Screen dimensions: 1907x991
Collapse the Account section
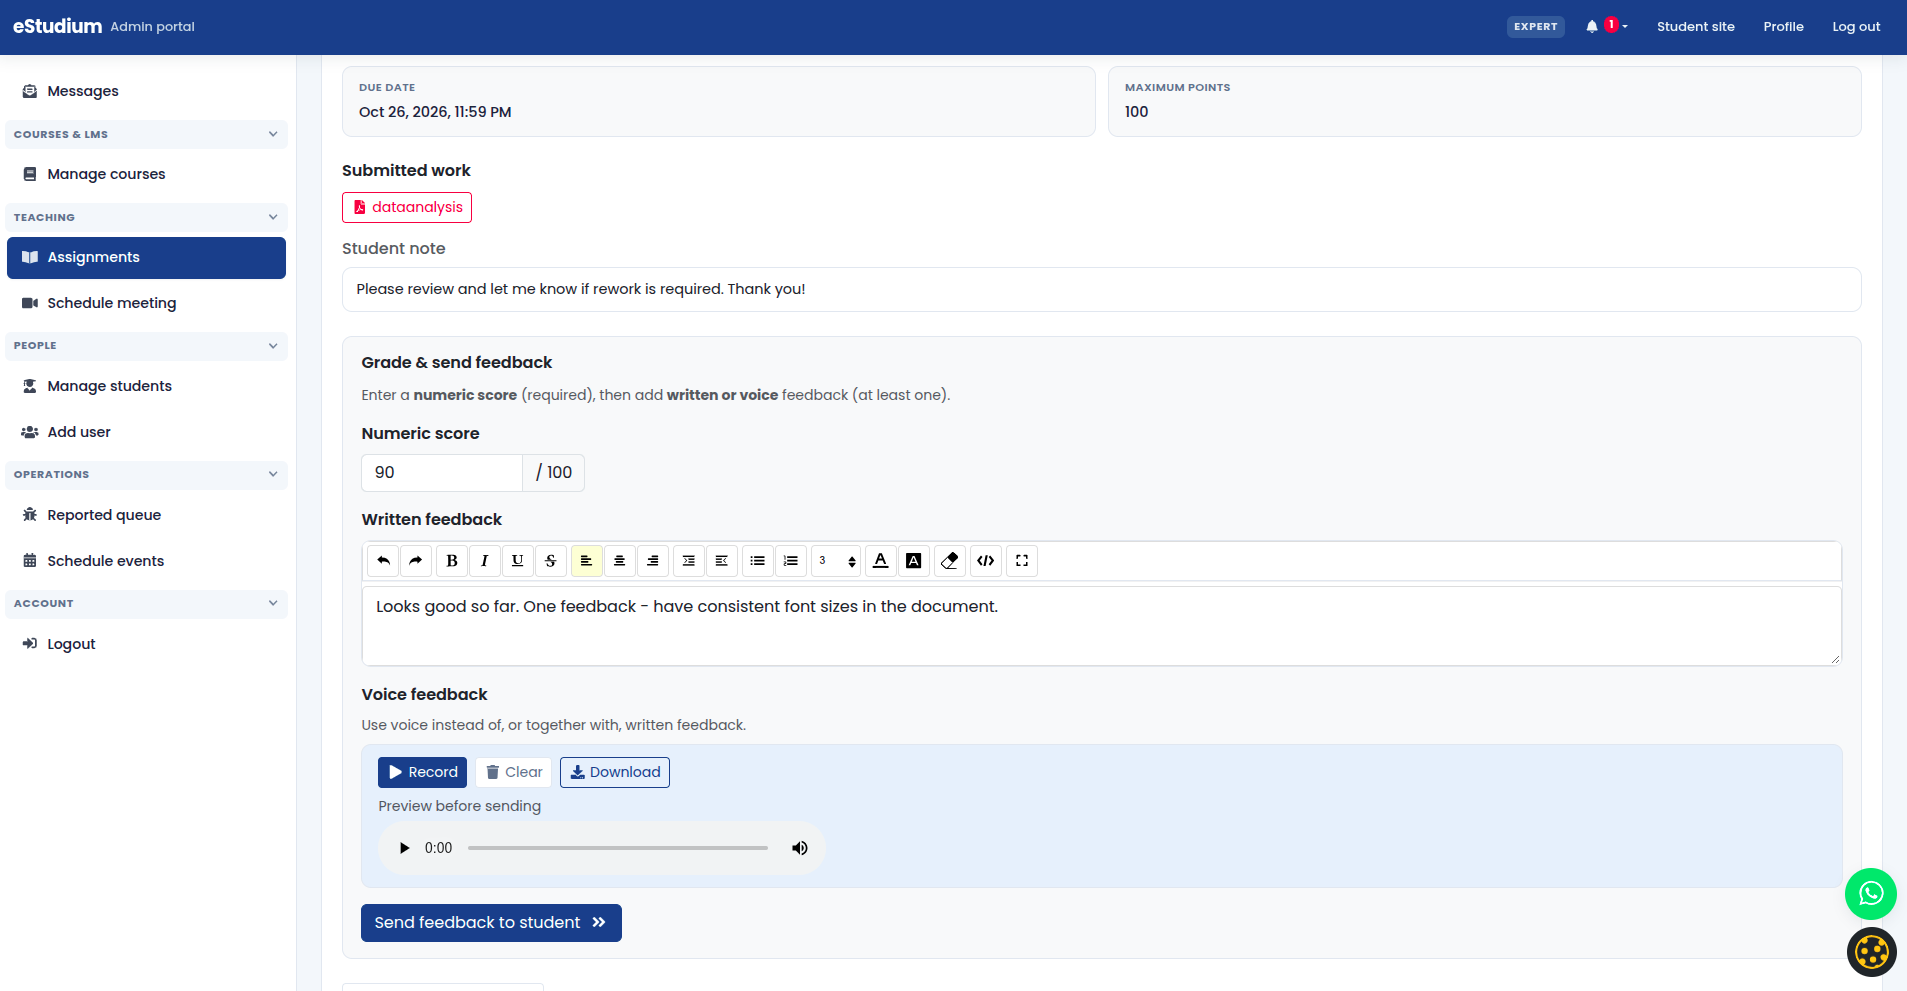pyautogui.click(x=146, y=603)
